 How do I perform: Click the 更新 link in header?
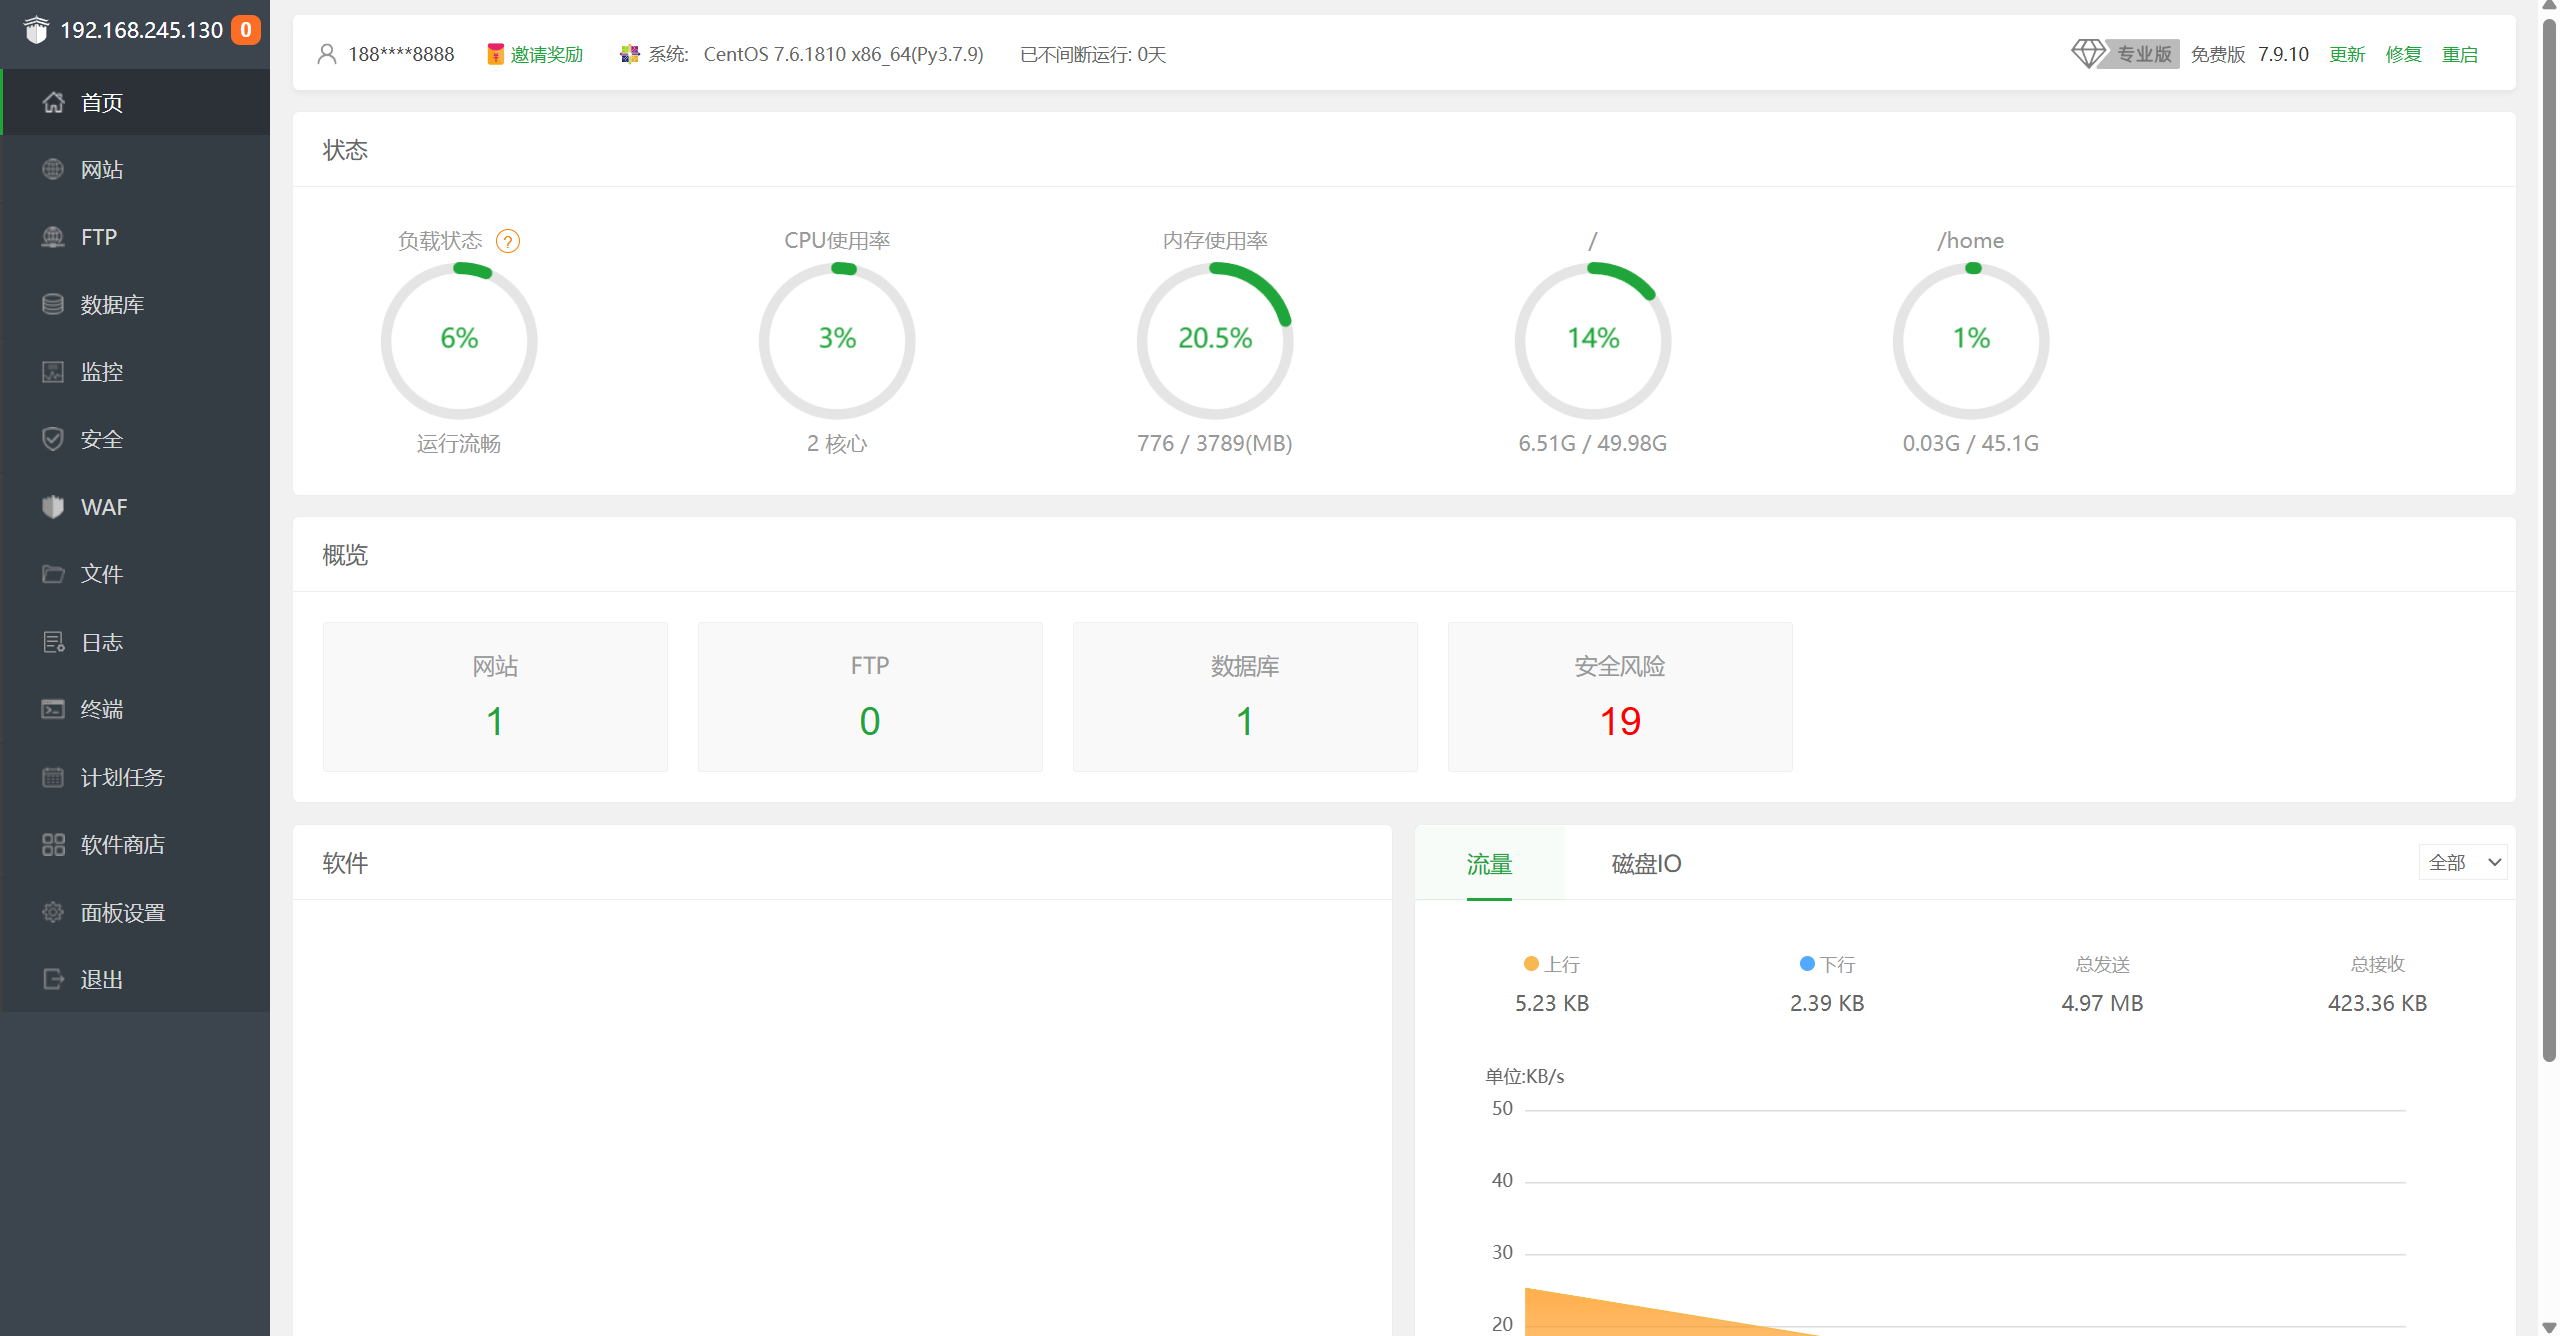tap(2347, 54)
